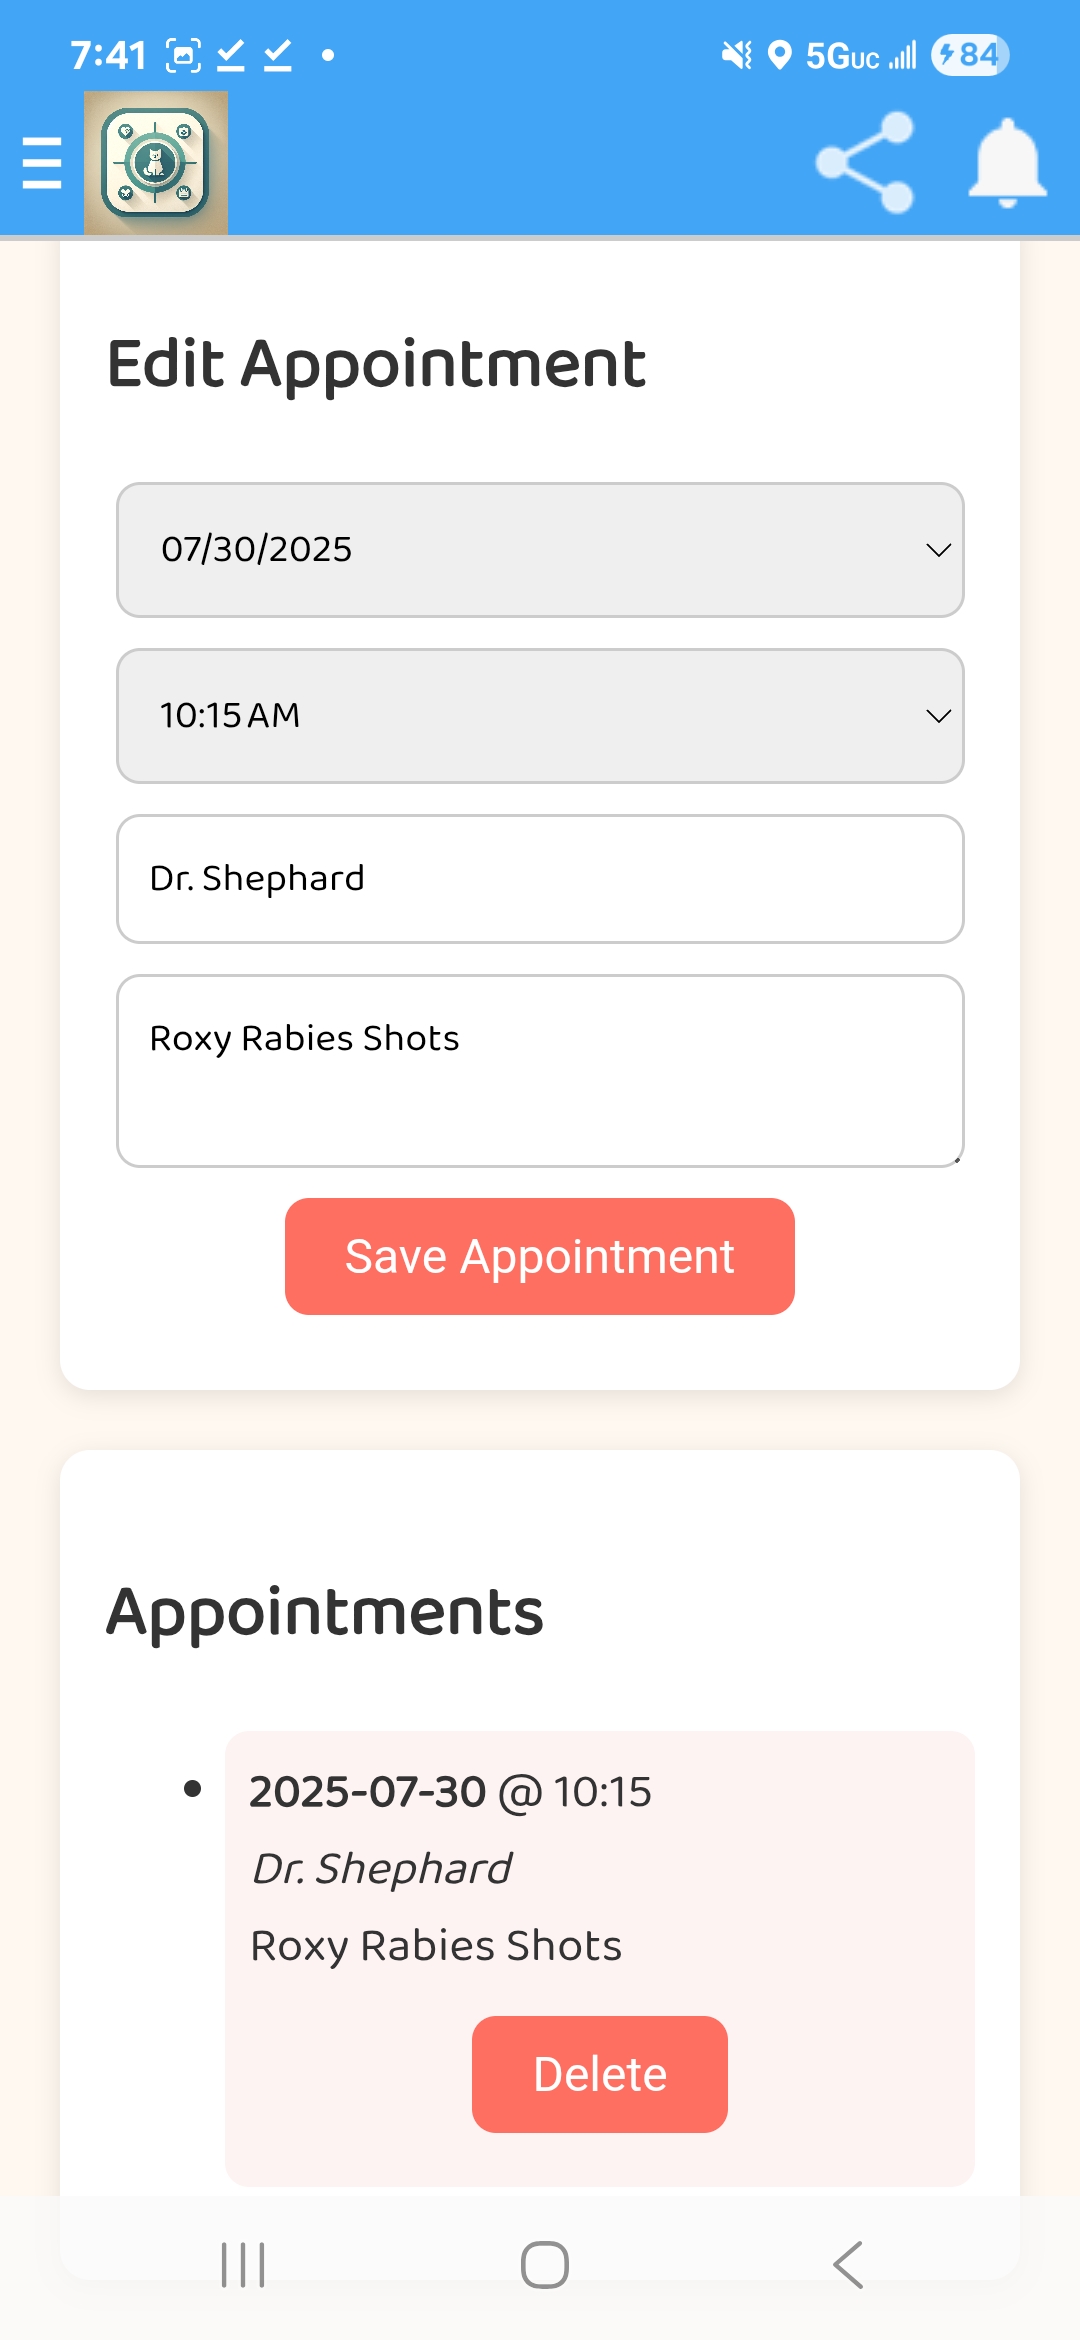Tap the share icon in header
The height and width of the screenshot is (2340, 1080).
(x=865, y=163)
